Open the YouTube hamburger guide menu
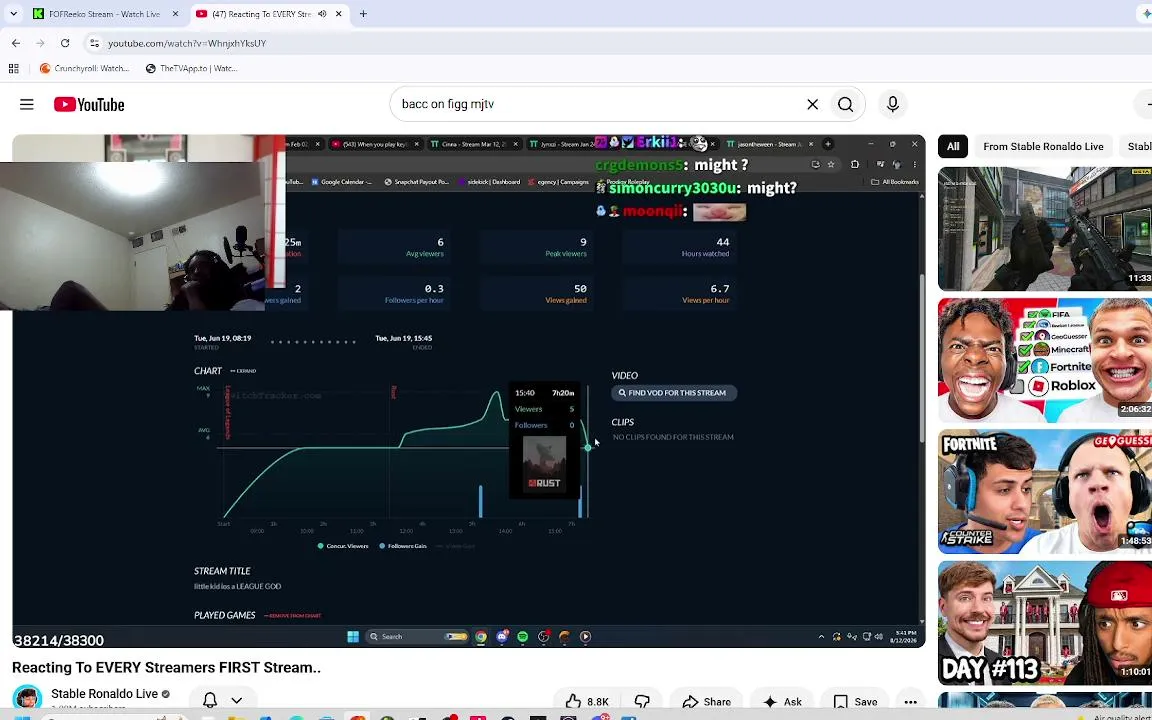 [26, 104]
